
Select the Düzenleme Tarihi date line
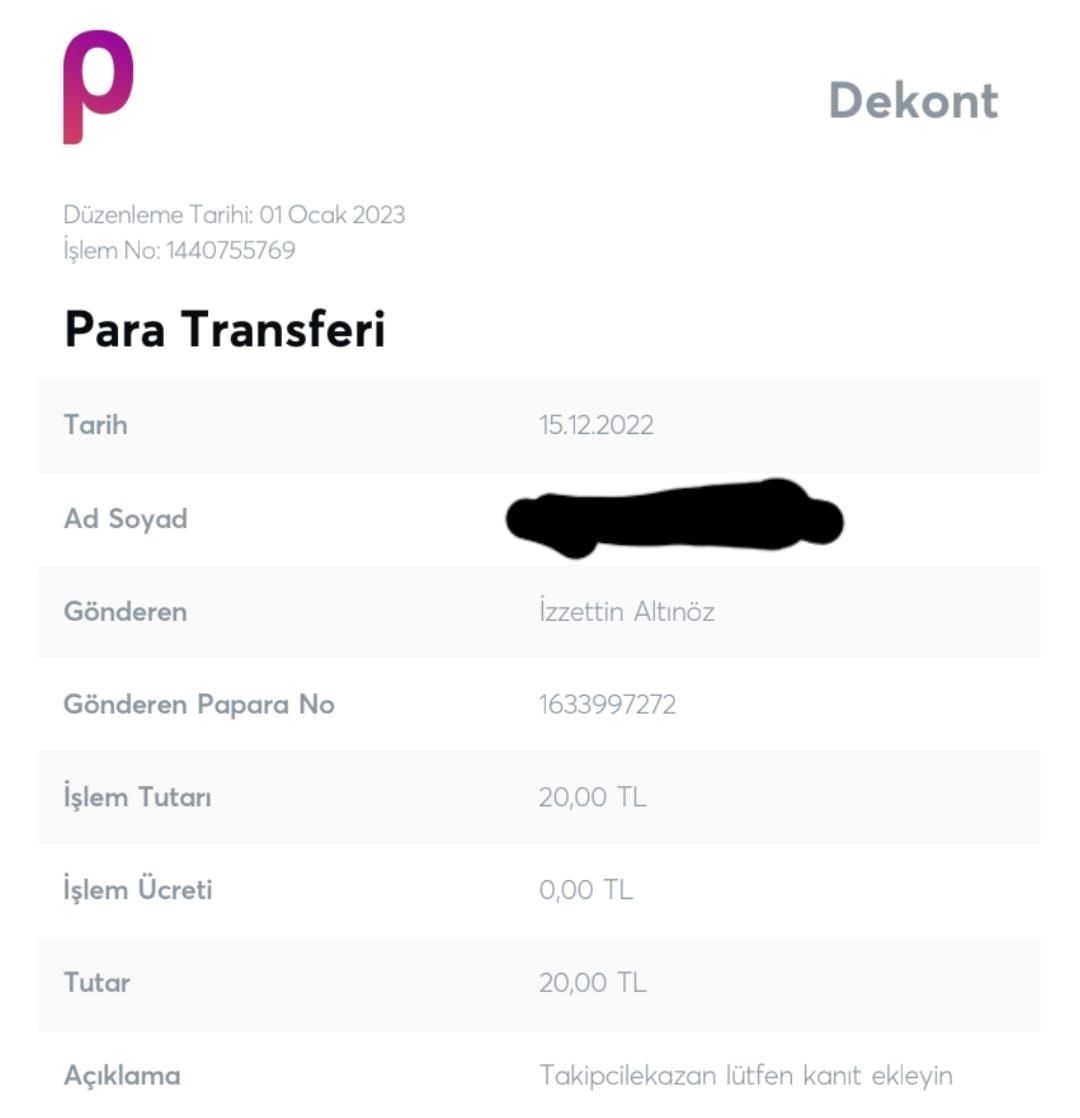[x=234, y=215]
